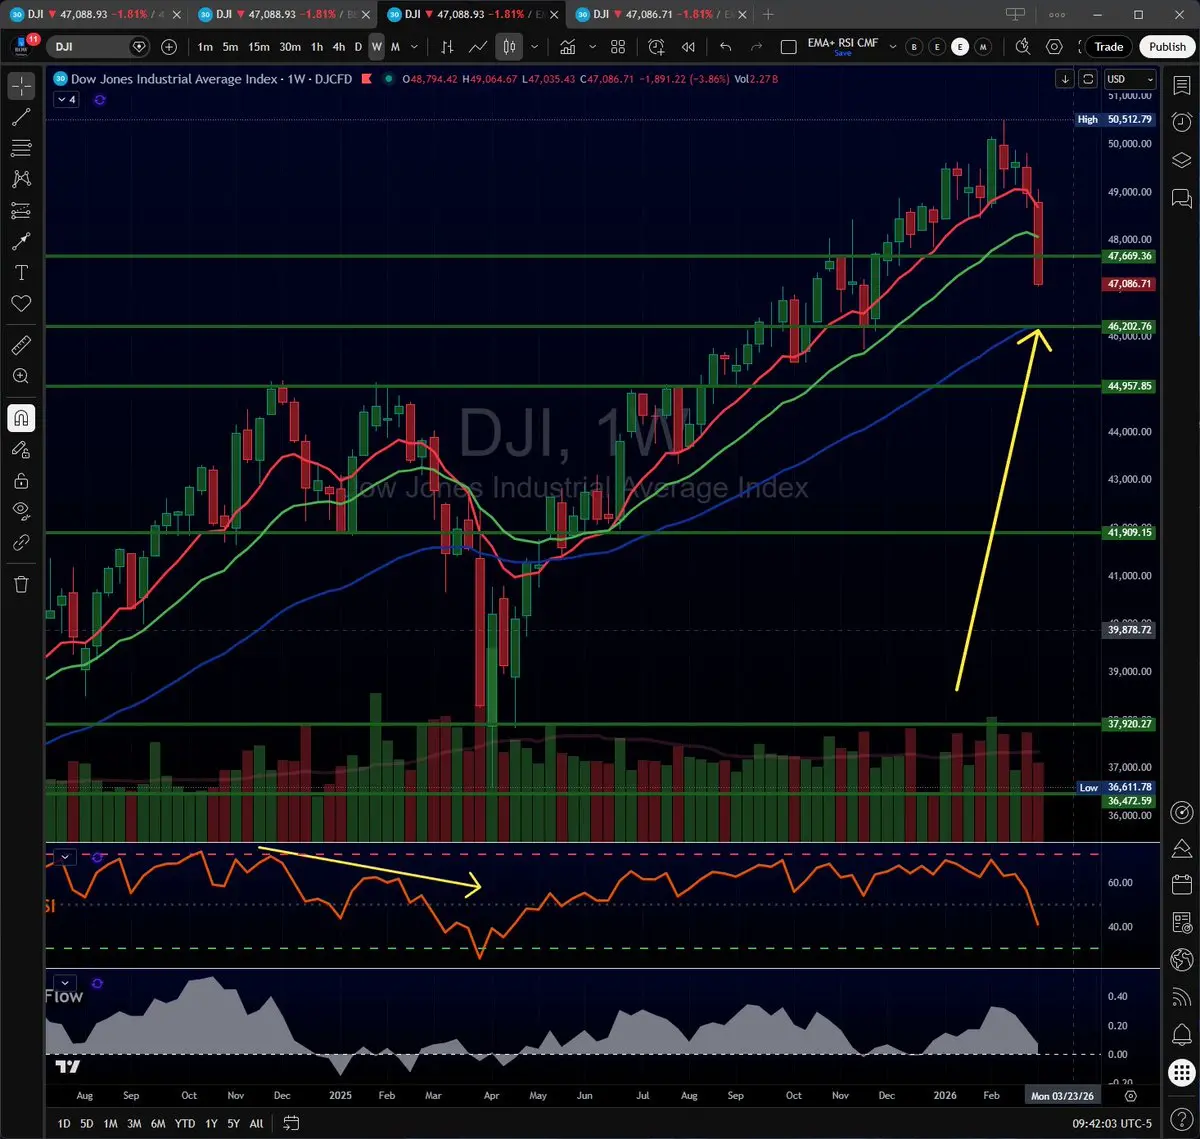1200x1139 pixels.
Task: Select the ruler measure tool
Action: point(21,345)
